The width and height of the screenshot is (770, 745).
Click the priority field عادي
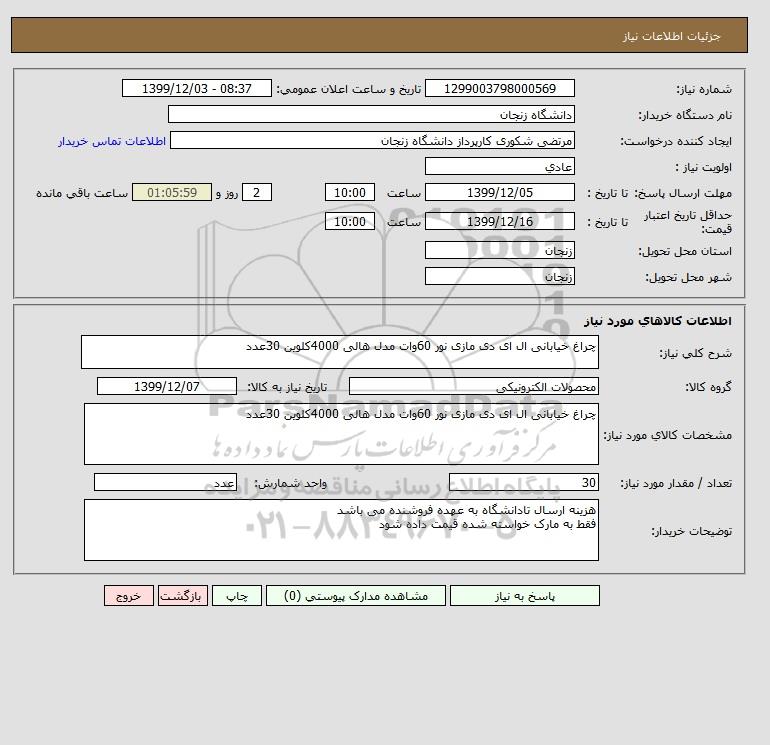[x=499, y=166]
